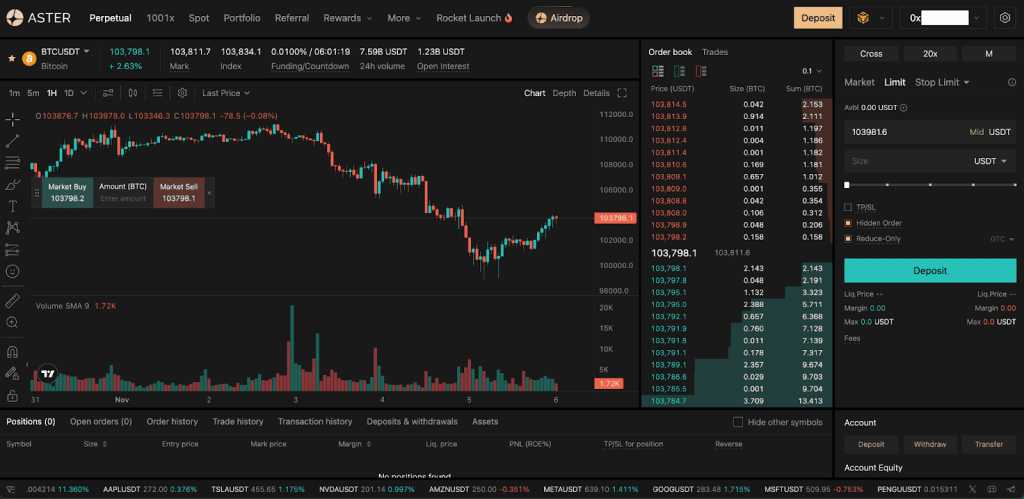Viewport: 1024px width, 499px height.
Task: Toggle fullscreen chart icon
Action: pyautogui.click(x=622, y=93)
